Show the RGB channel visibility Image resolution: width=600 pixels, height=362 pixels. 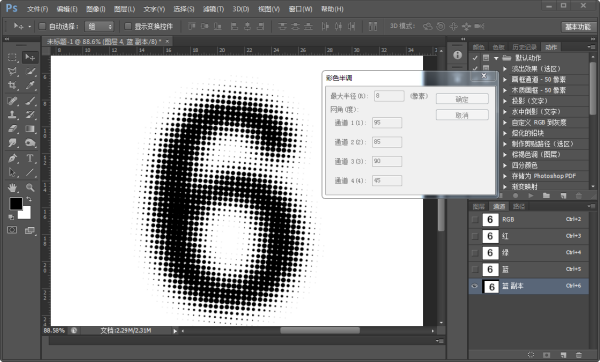click(475, 220)
